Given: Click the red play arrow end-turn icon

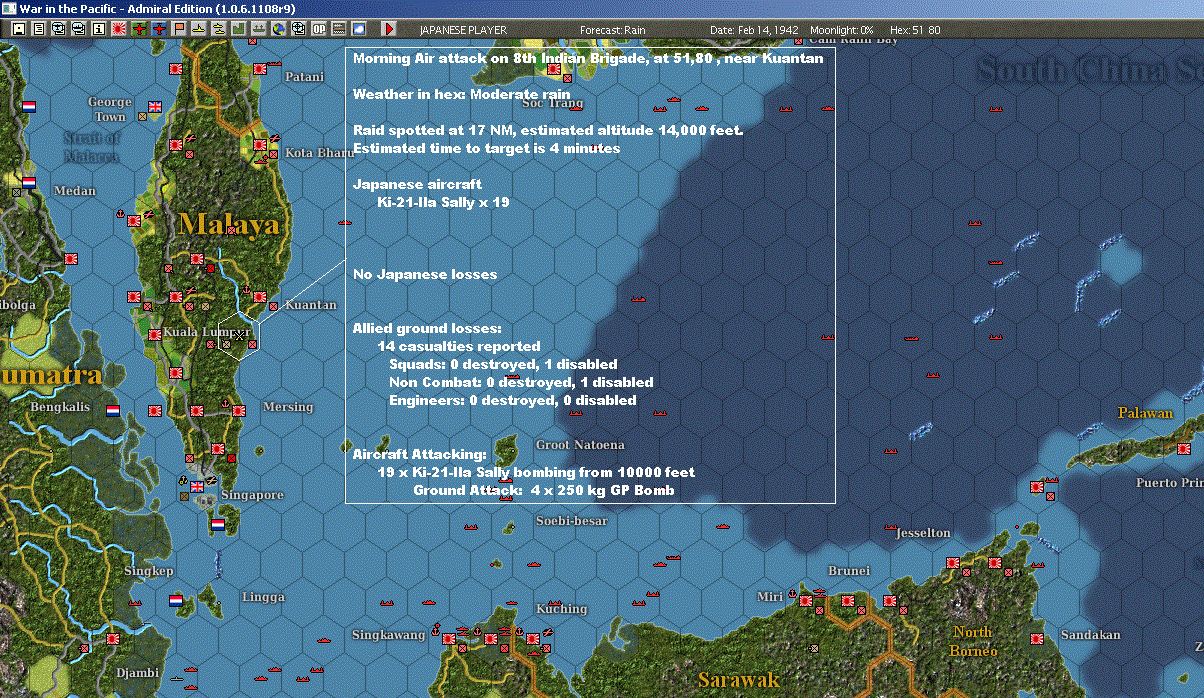Looking at the screenshot, I should 389,29.
